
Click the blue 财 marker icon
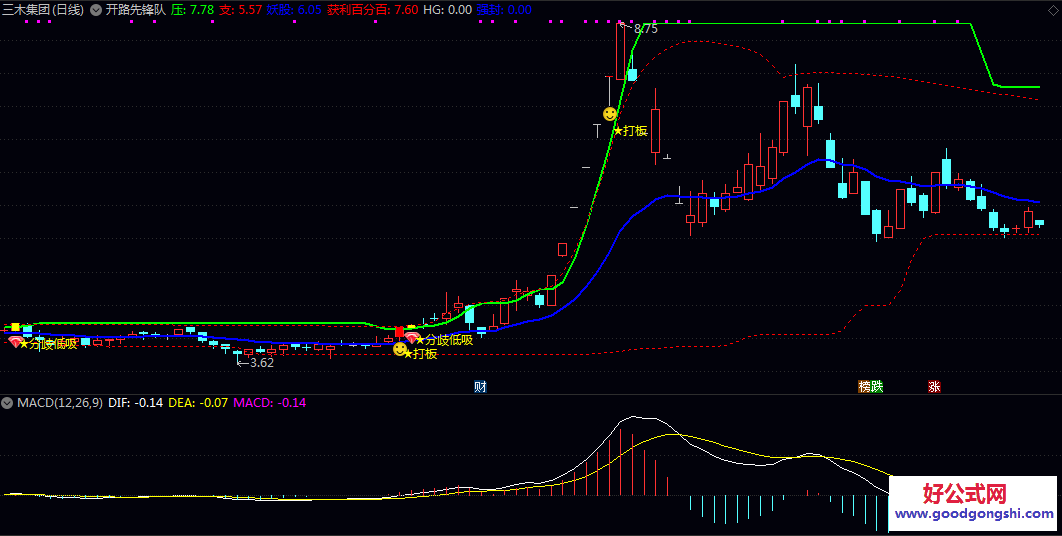tap(480, 387)
